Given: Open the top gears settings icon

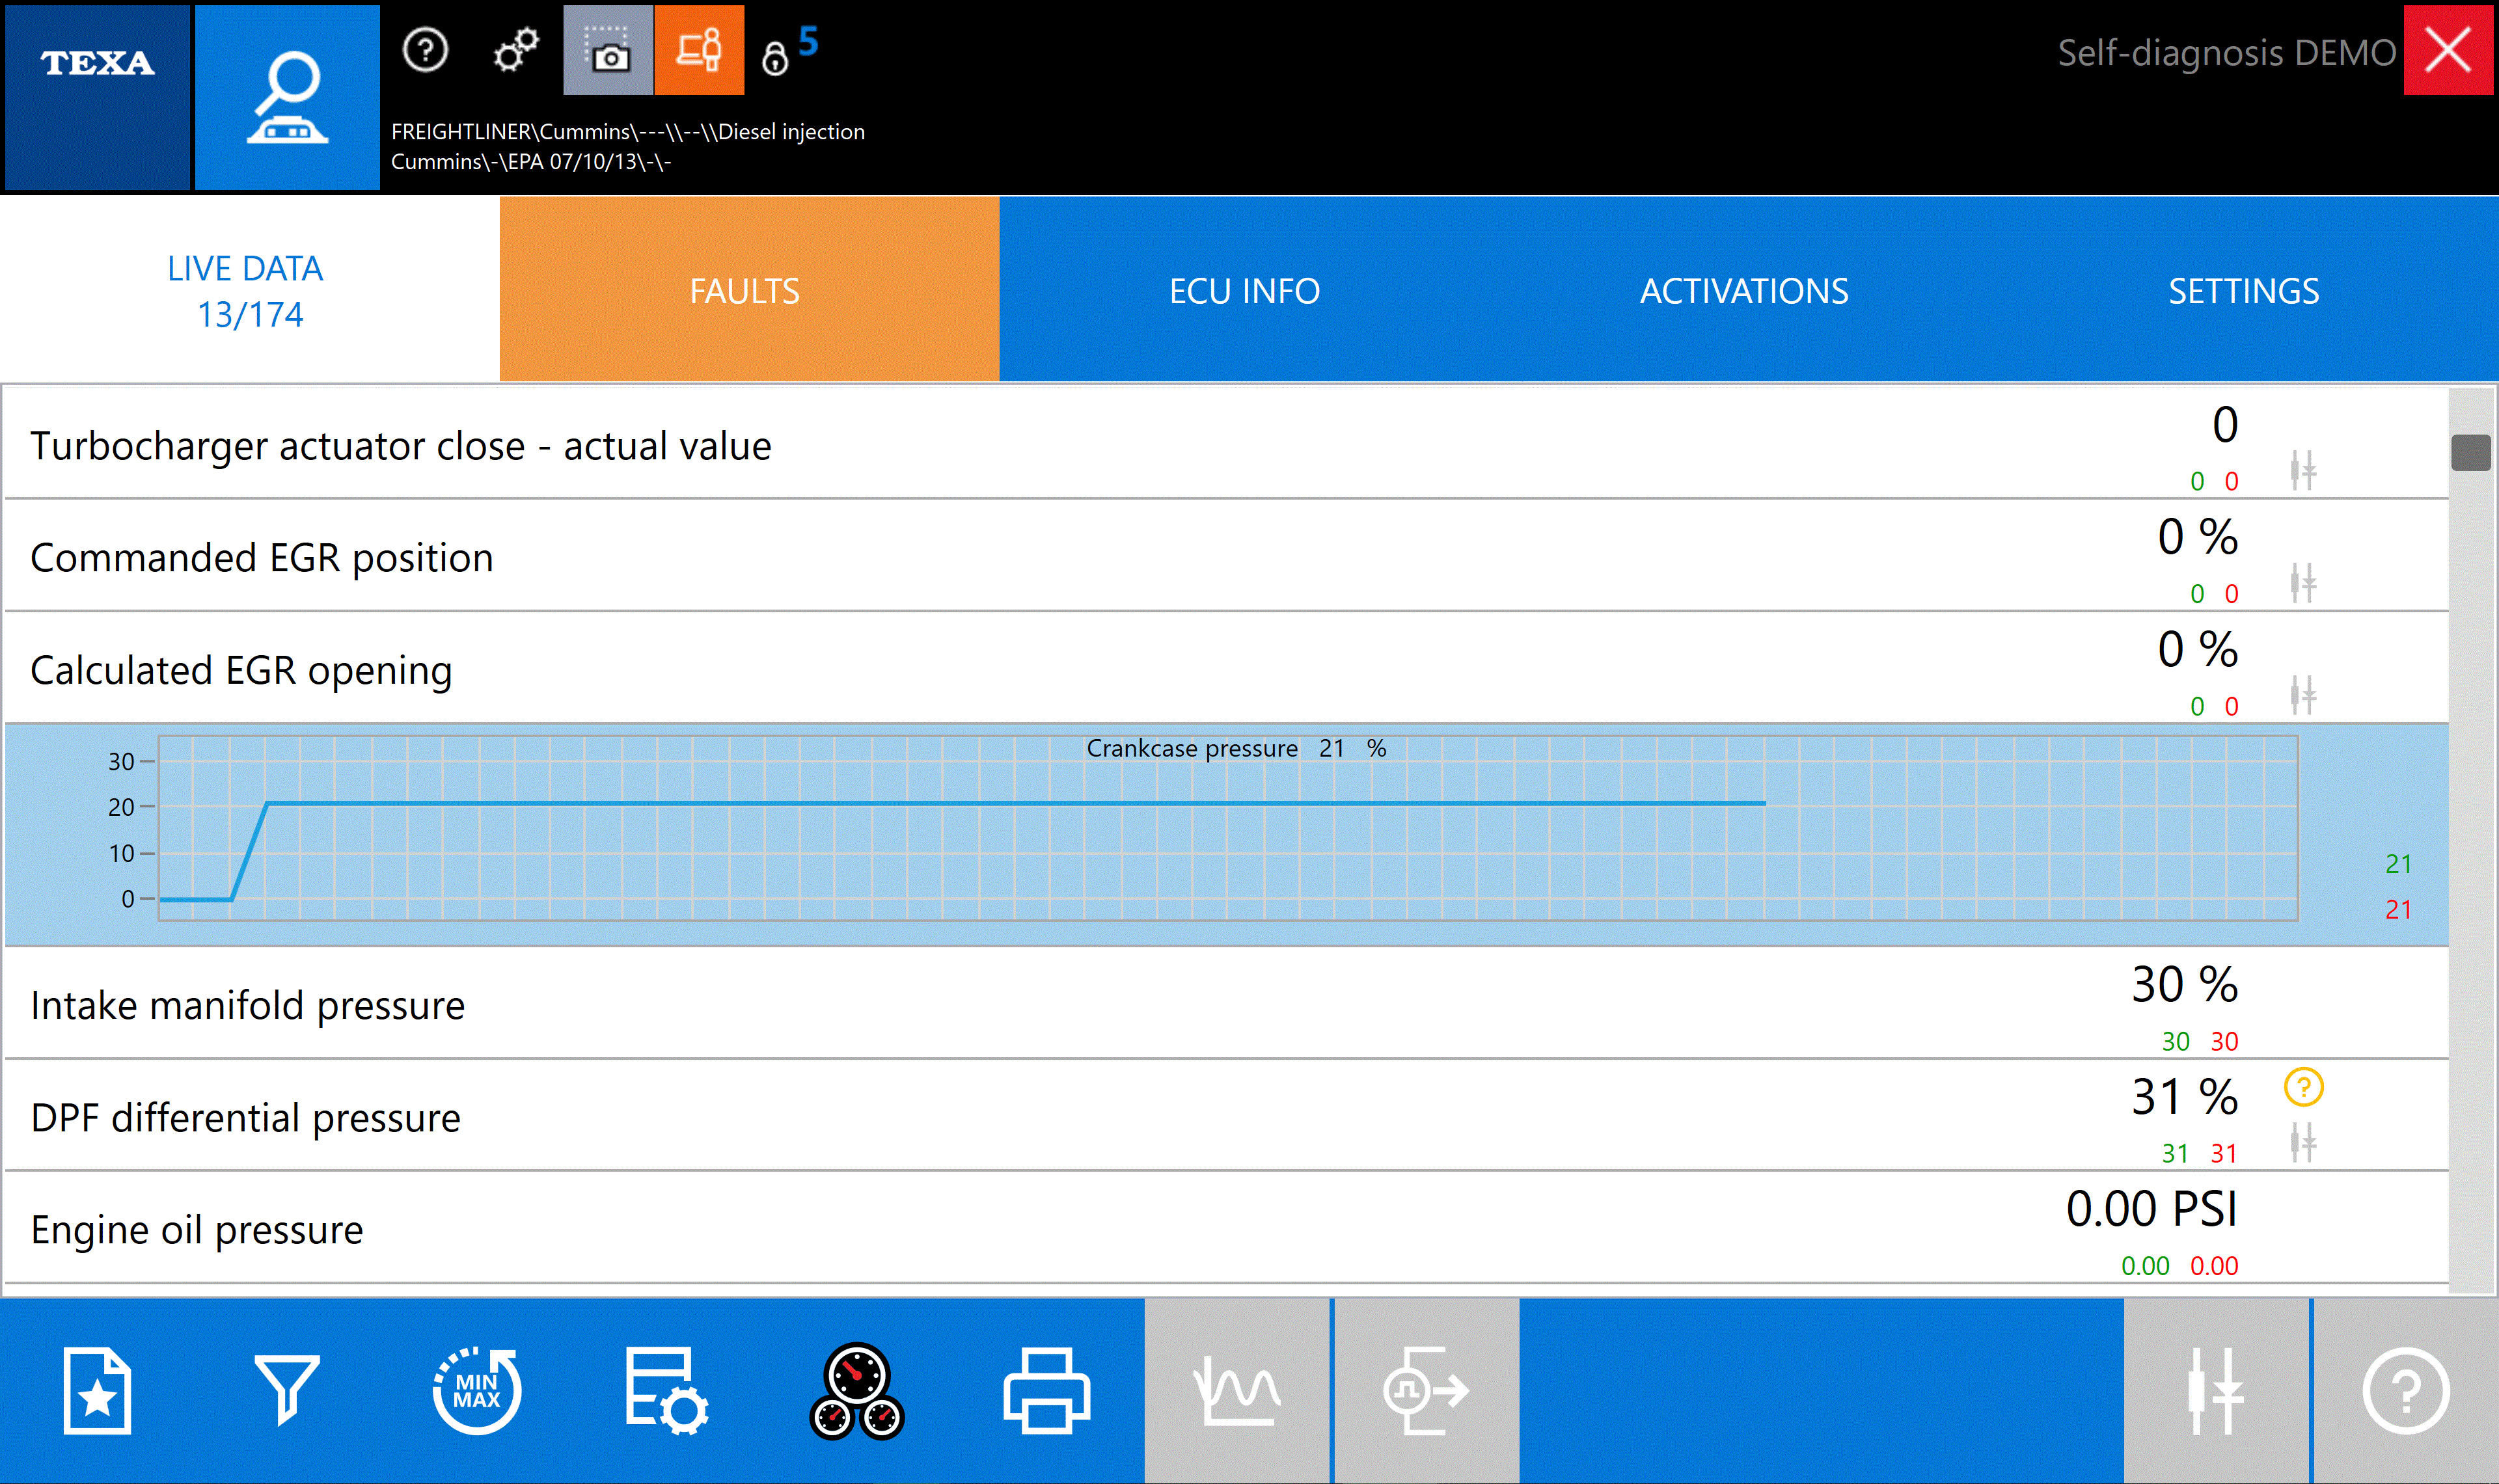Looking at the screenshot, I should point(516,50).
